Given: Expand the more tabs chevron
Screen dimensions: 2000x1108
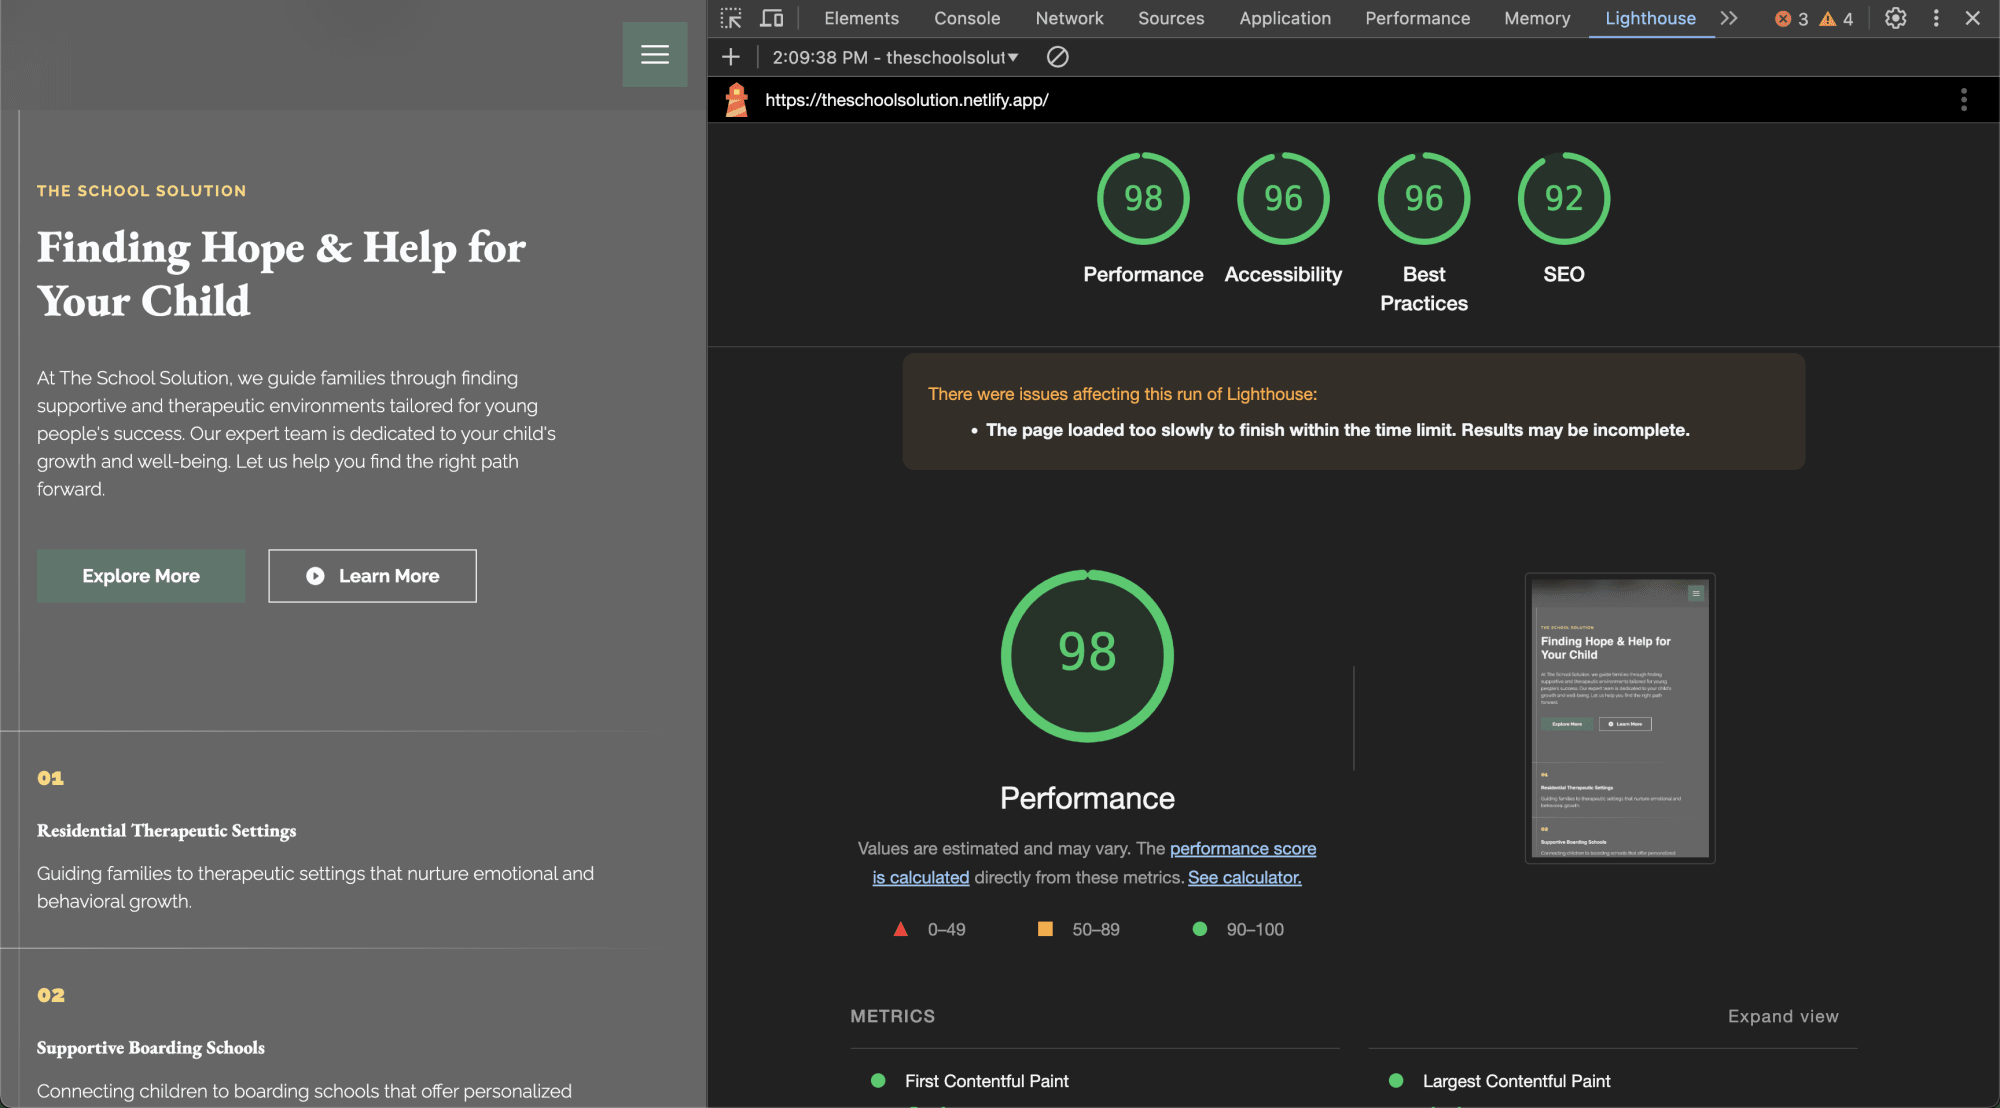Looking at the screenshot, I should tap(1729, 18).
